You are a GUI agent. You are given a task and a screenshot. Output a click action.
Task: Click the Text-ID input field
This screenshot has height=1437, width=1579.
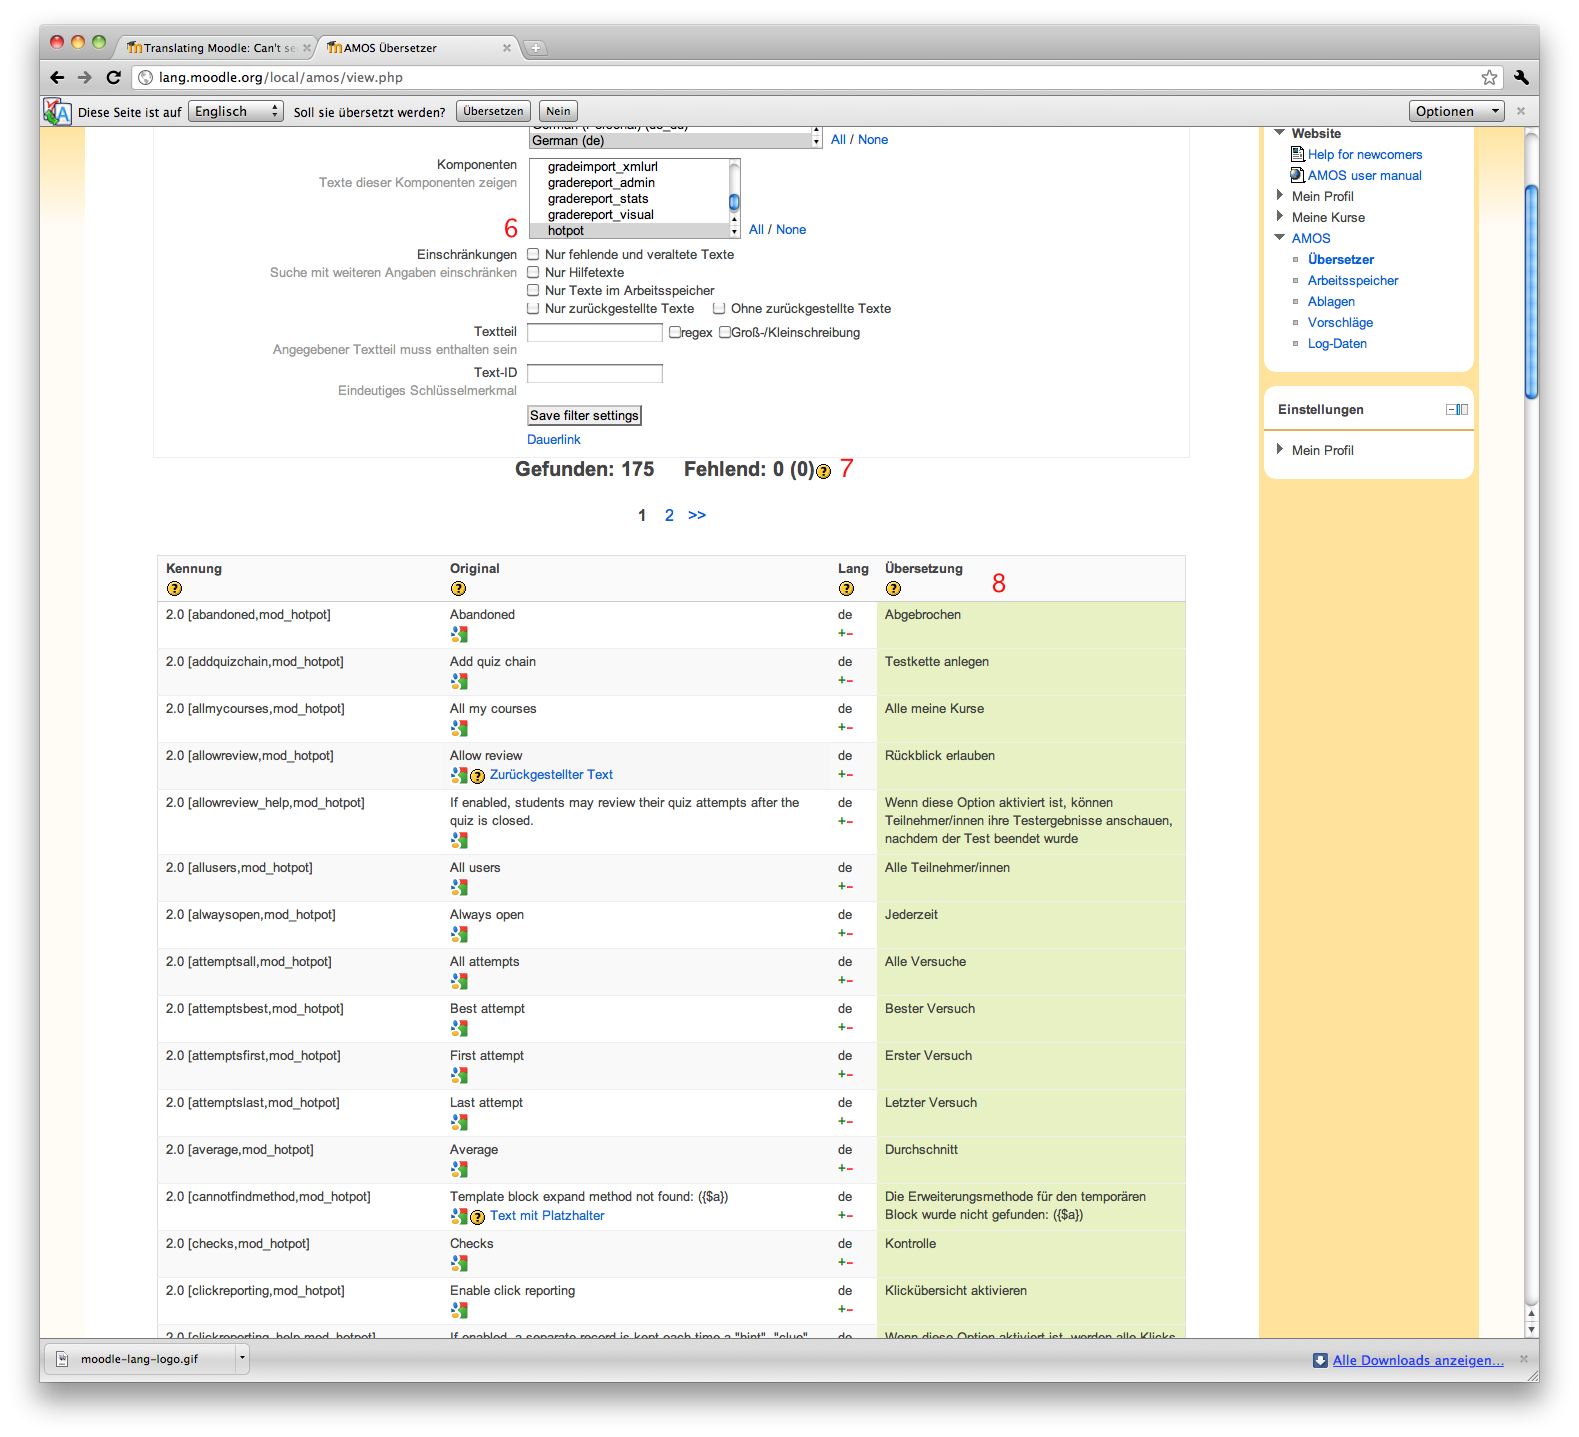(x=595, y=373)
